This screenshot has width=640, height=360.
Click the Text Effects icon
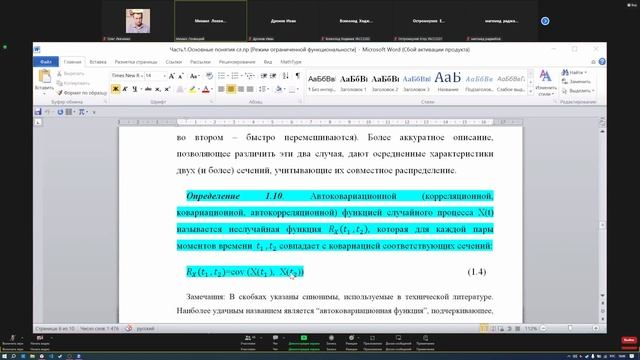(180, 89)
